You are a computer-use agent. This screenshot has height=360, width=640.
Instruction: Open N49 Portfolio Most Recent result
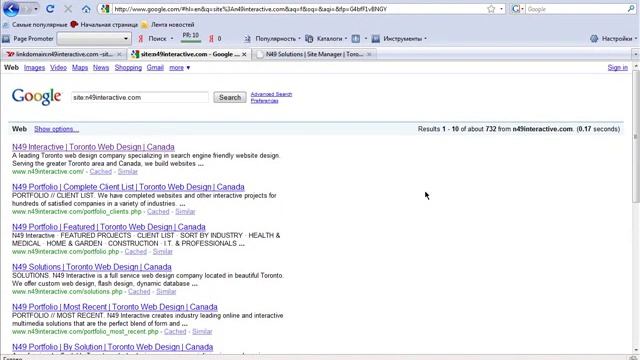[115, 307]
